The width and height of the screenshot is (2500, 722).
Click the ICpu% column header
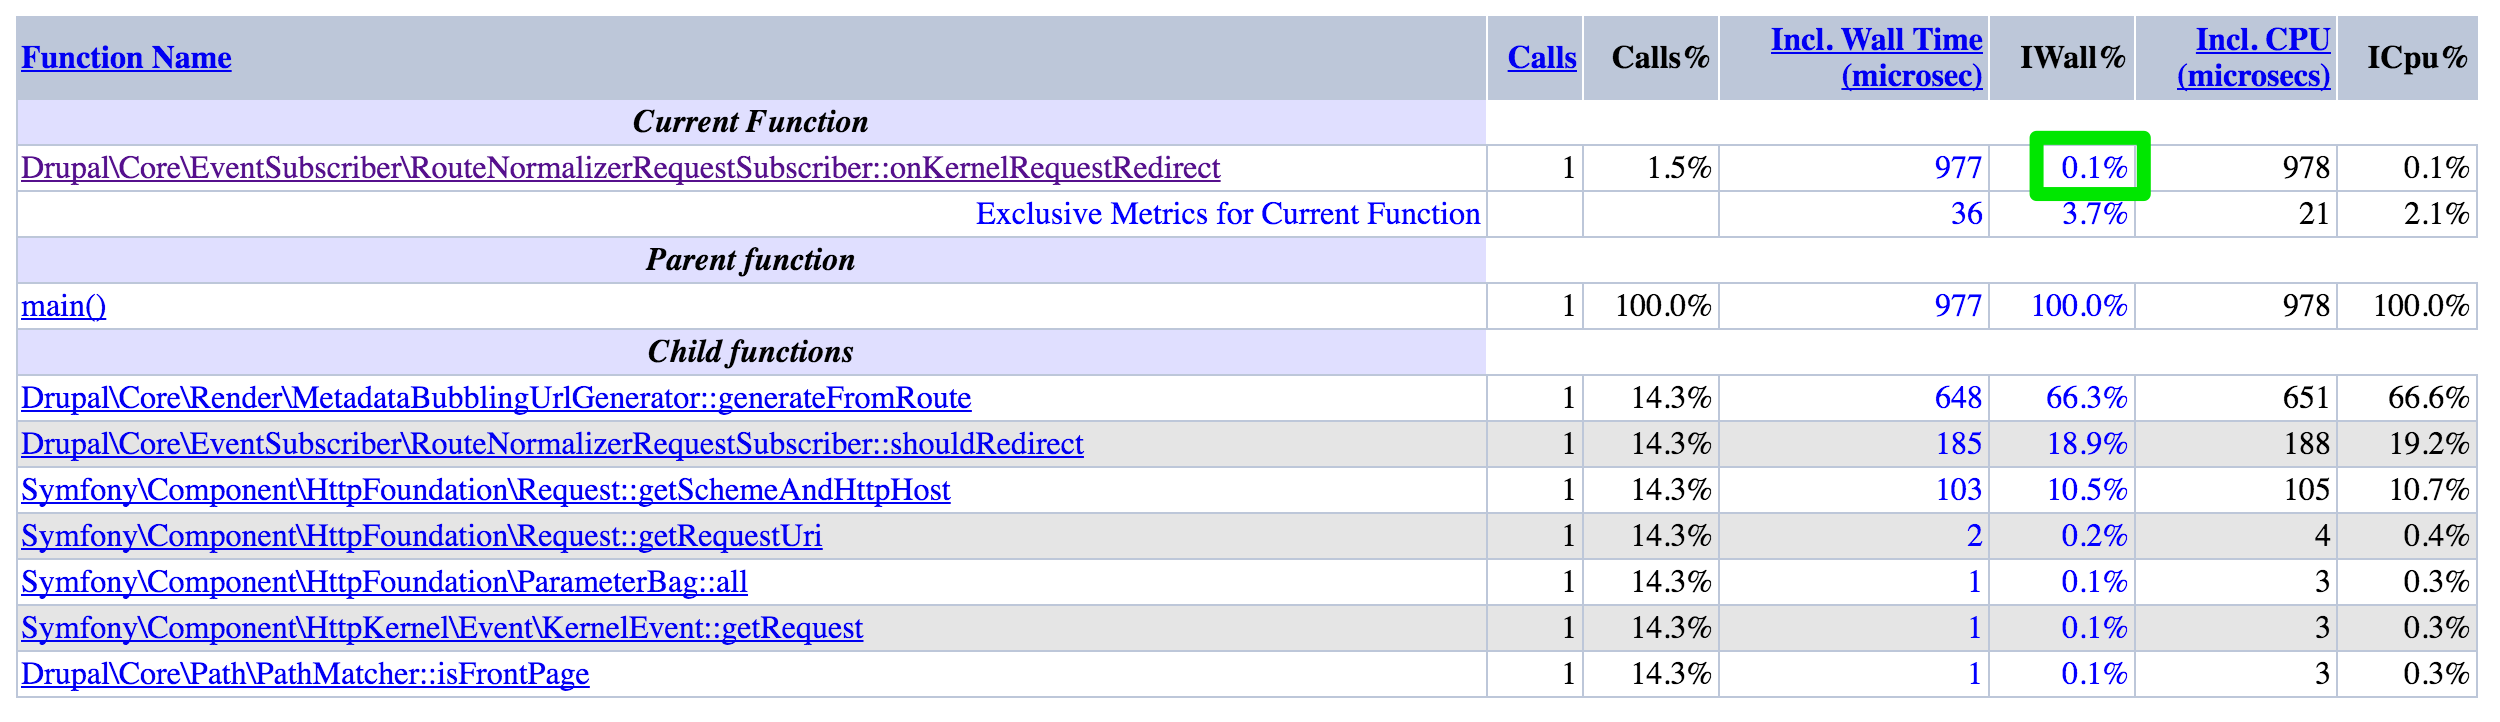tap(2418, 58)
